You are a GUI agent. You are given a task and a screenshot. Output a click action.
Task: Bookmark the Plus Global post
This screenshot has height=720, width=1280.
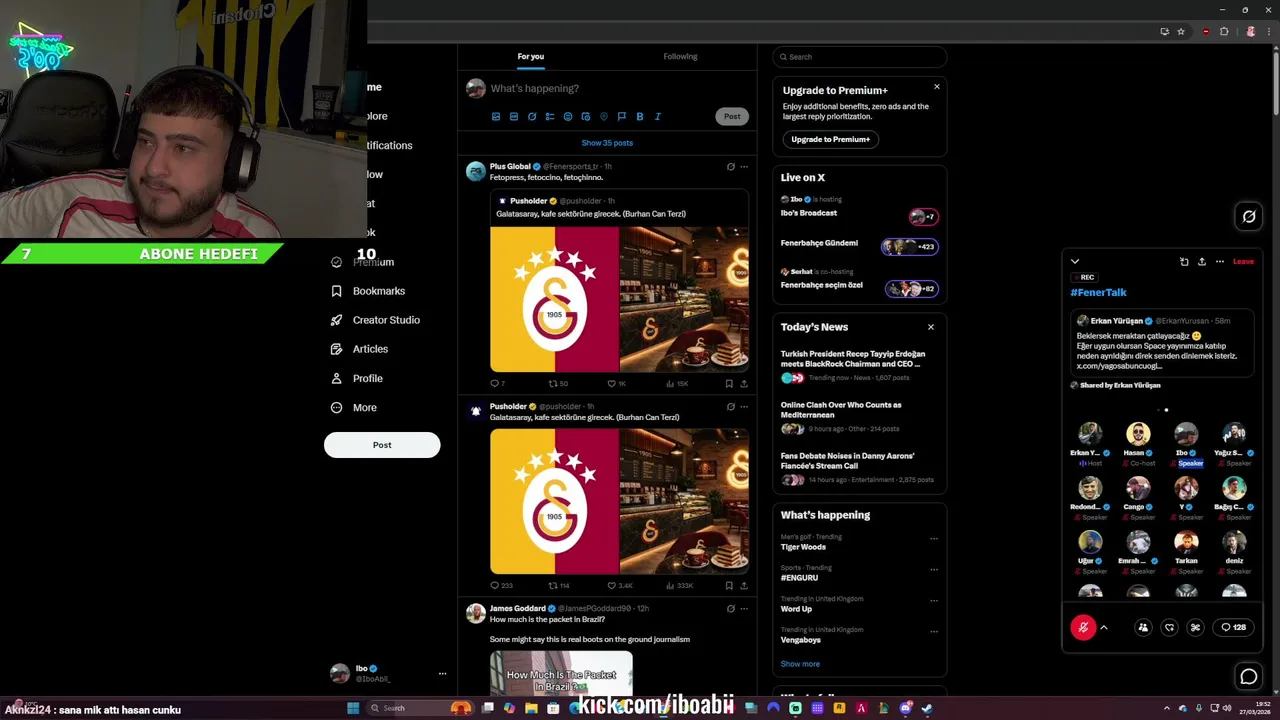pos(729,384)
